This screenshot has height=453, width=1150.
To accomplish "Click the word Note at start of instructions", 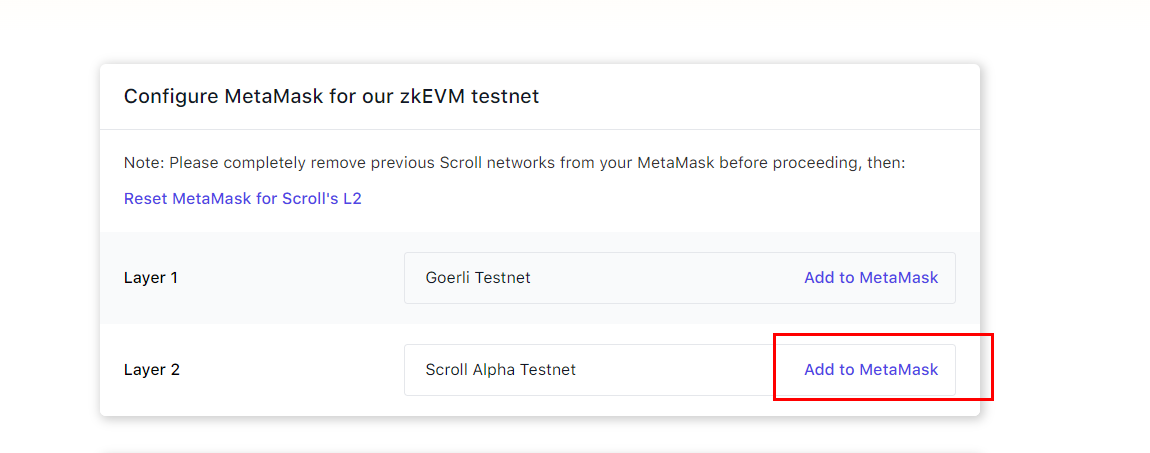I will (x=143, y=162).
